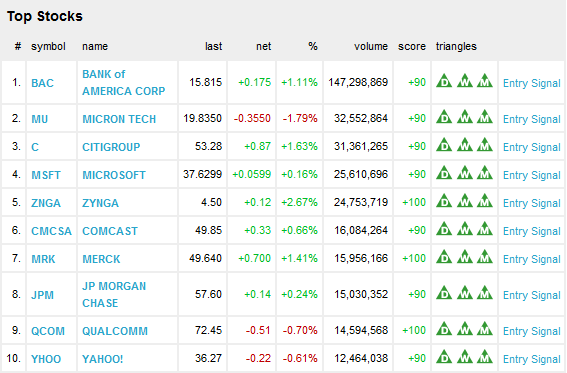
Task: Click Entry Signal for Merck
Action: click(x=532, y=259)
